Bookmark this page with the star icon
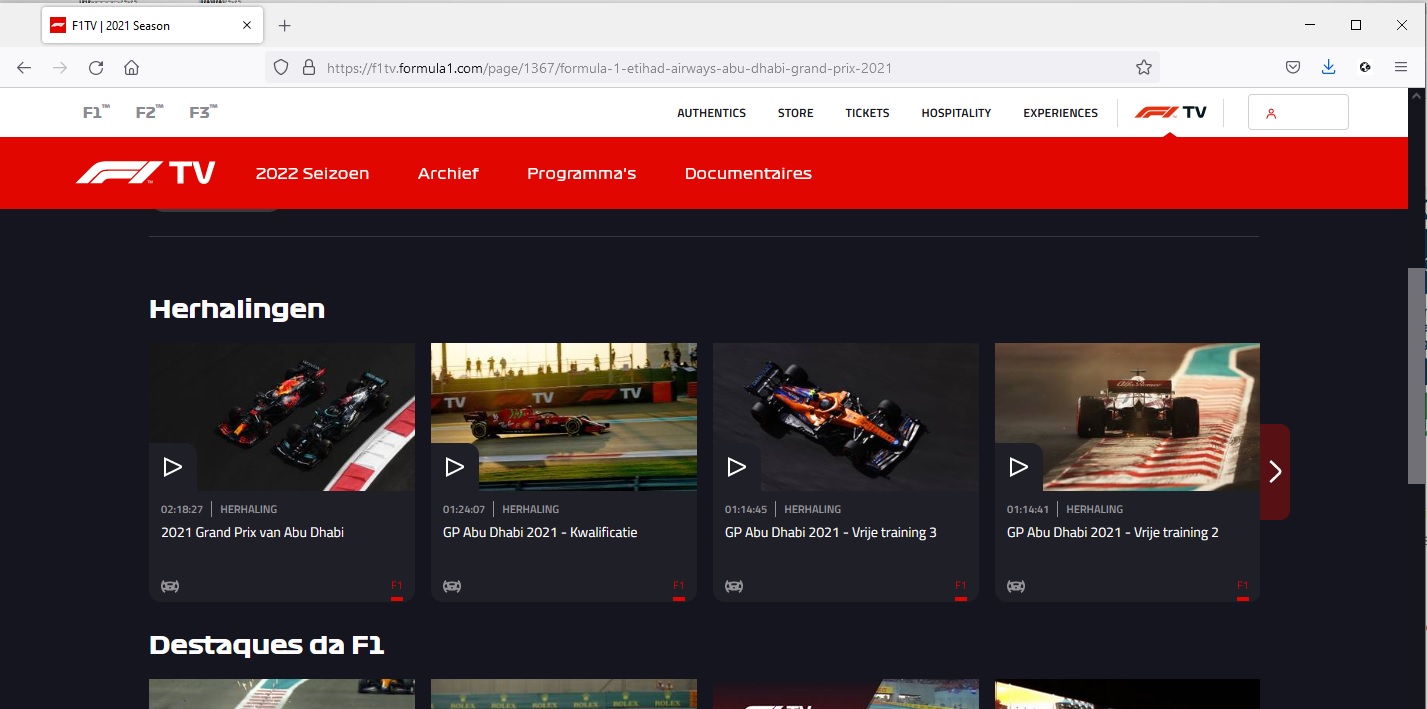 pyautogui.click(x=1144, y=68)
